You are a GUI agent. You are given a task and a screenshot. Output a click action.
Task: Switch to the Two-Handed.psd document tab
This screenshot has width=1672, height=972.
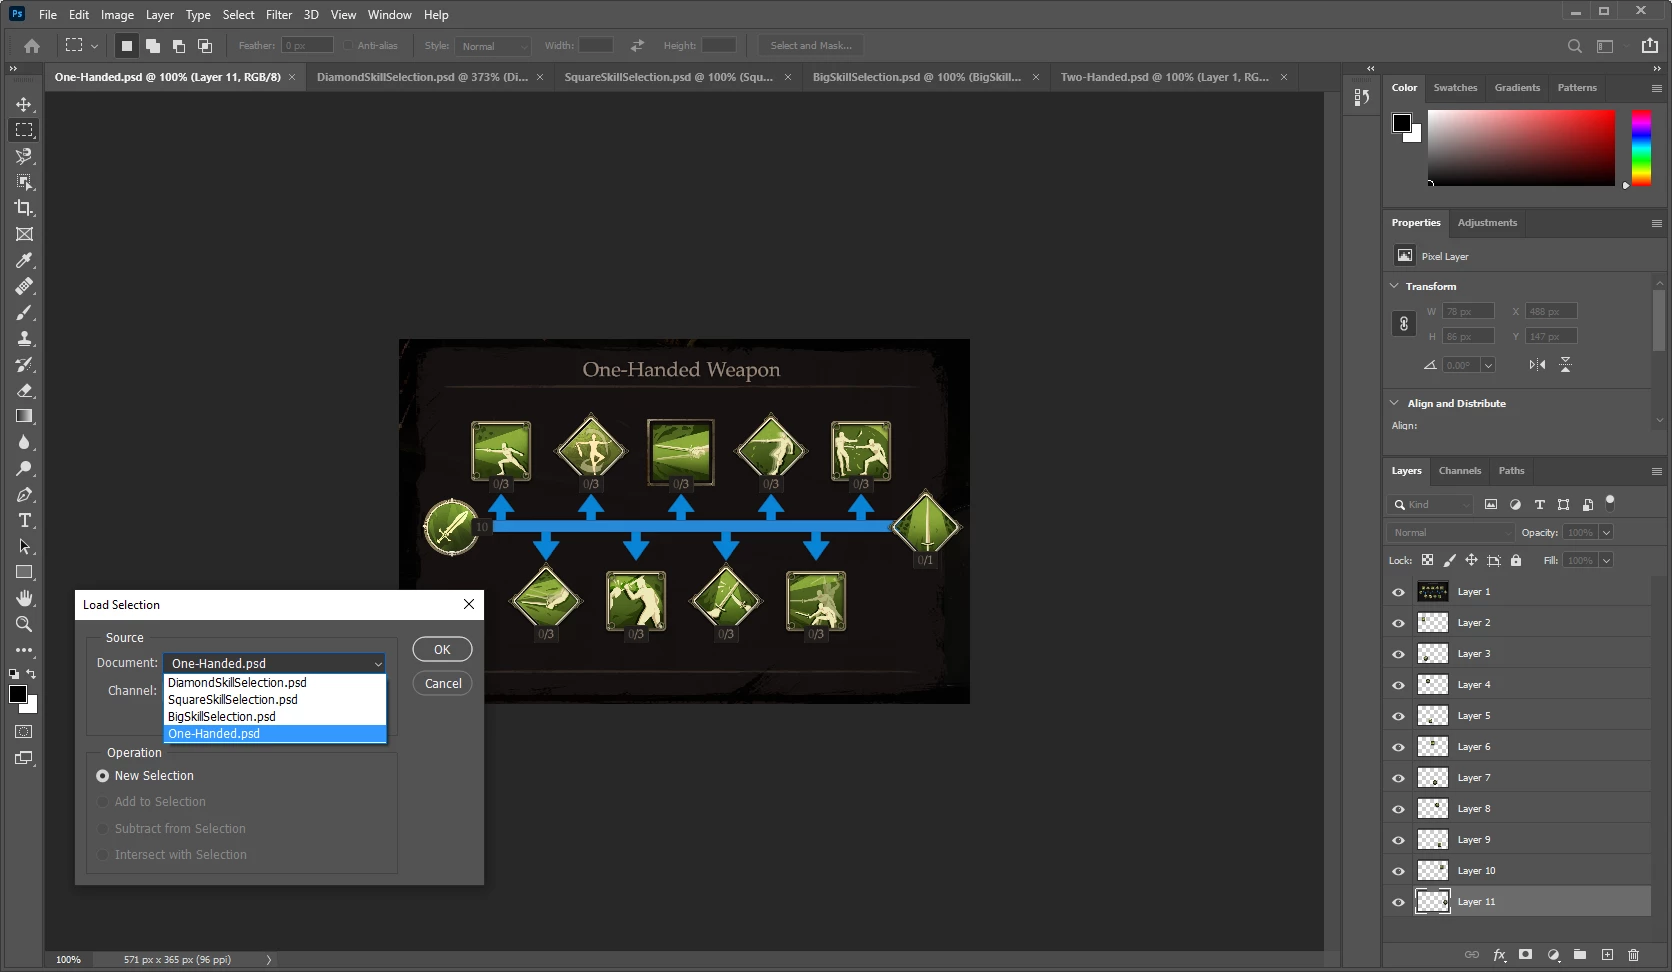click(x=1165, y=77)
